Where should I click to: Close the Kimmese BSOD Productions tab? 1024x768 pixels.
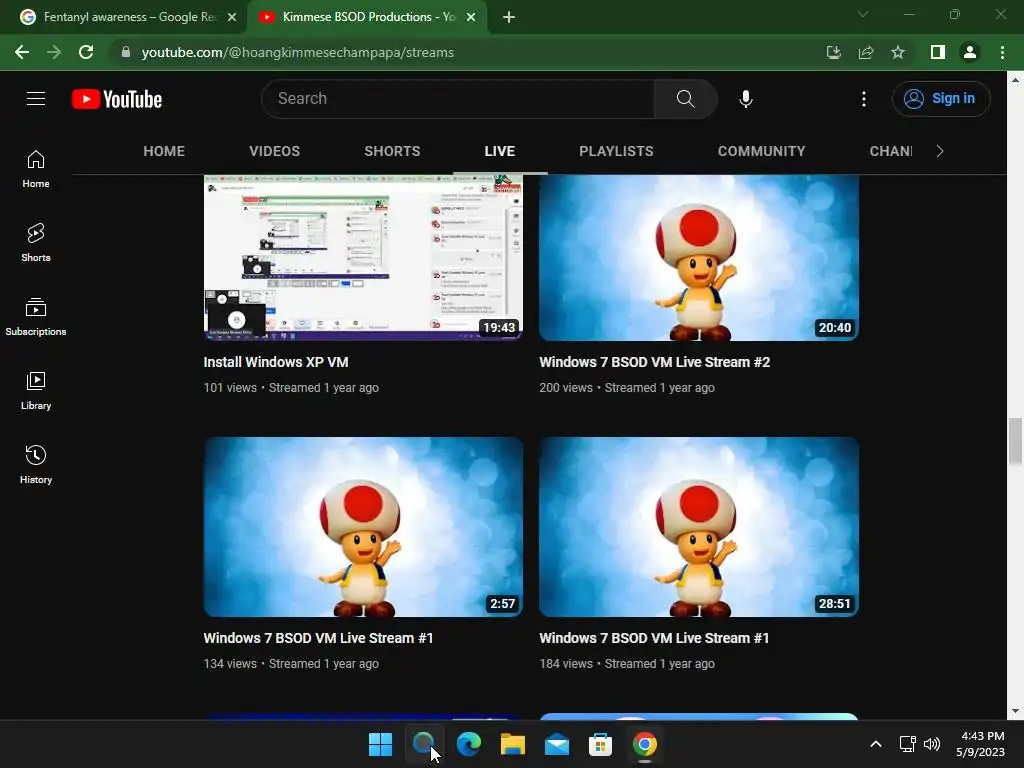[471, 17]
